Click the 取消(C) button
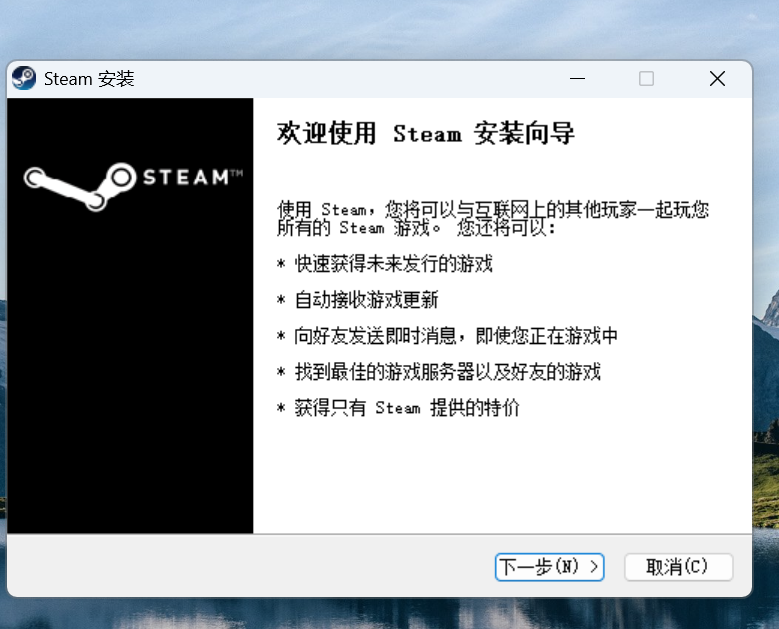Viewport: 779px width, 629px height. point(678,567)
